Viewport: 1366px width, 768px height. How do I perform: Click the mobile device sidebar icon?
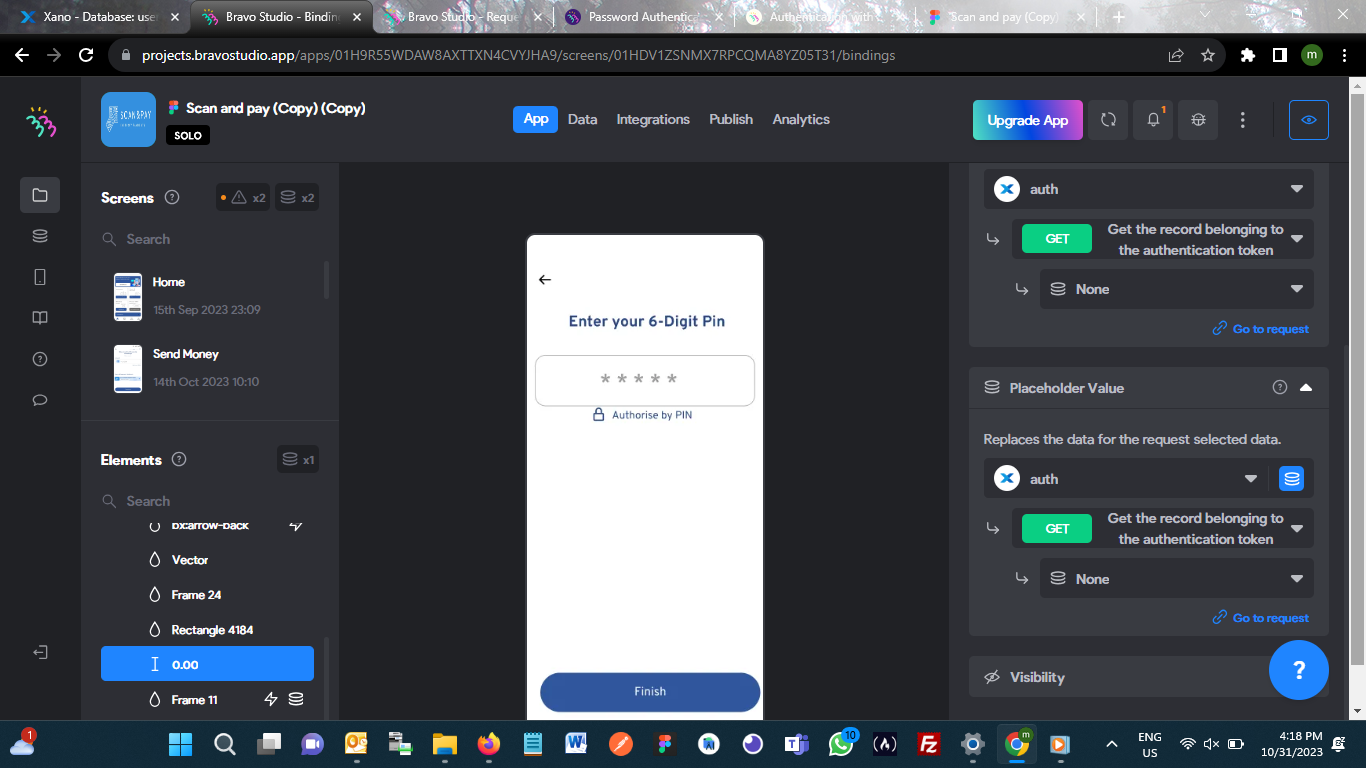point(40,277)
